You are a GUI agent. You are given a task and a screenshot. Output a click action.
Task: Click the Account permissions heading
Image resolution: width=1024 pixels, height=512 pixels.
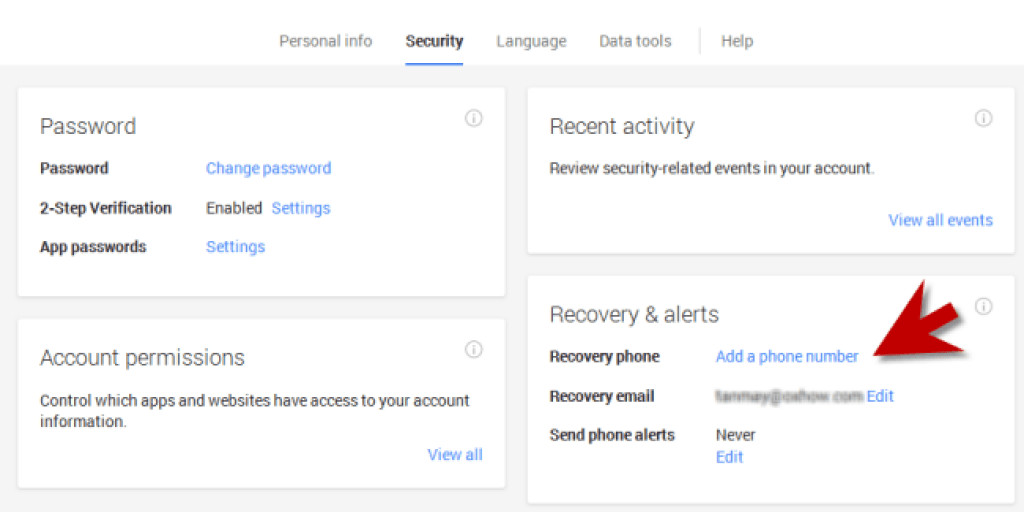(x=142, y=358)
